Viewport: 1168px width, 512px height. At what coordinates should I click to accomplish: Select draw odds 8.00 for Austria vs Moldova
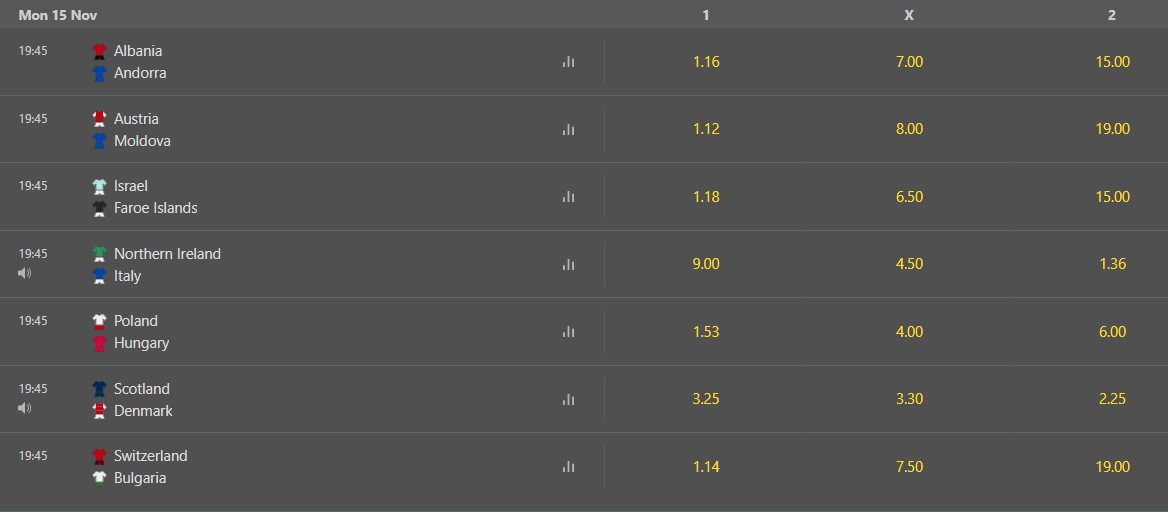point(909,129)
